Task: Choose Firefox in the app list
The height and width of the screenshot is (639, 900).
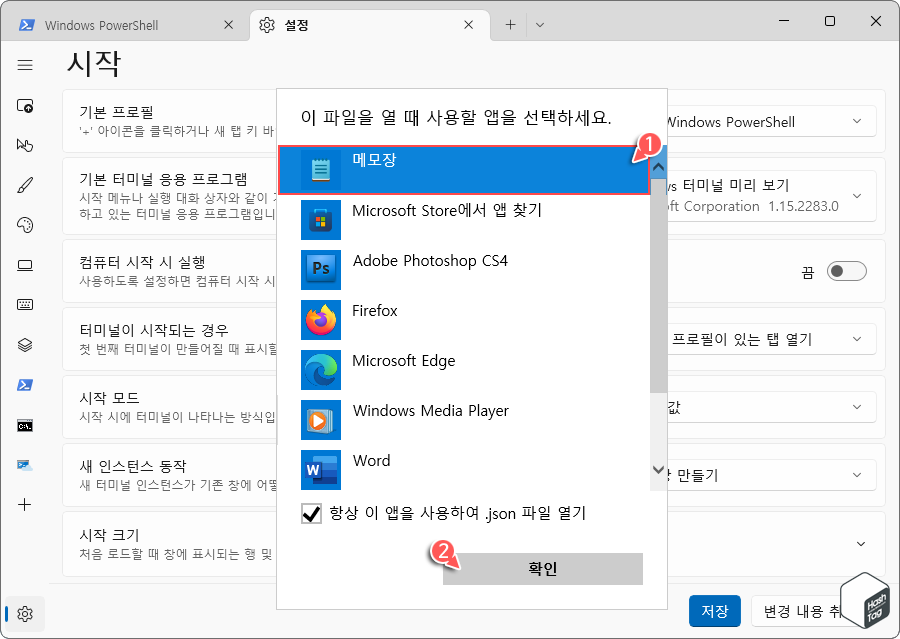Action: coord(464,320)
